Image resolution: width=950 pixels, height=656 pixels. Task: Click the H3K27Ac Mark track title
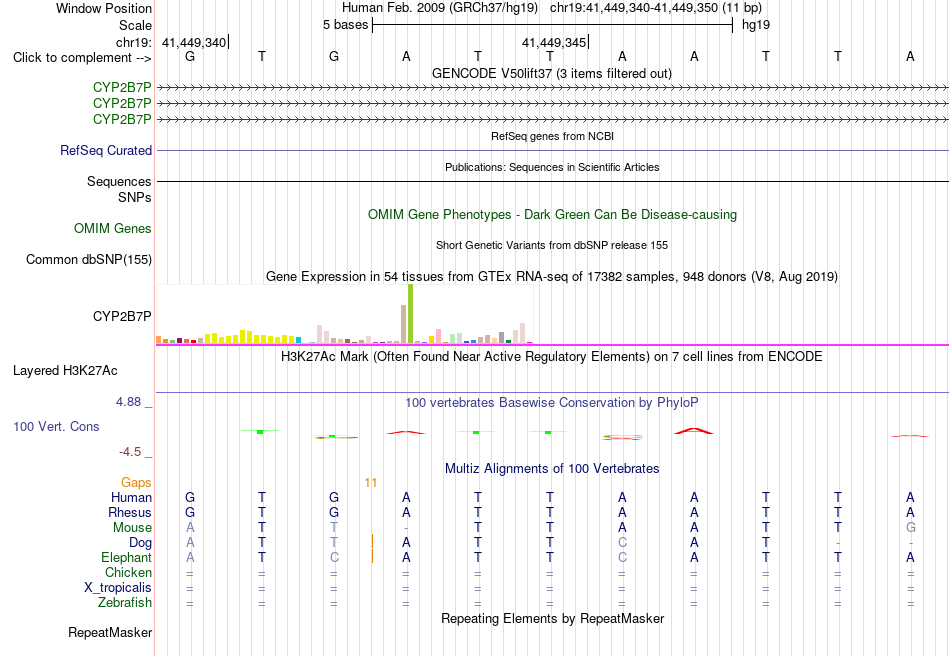tap(552, 356)
